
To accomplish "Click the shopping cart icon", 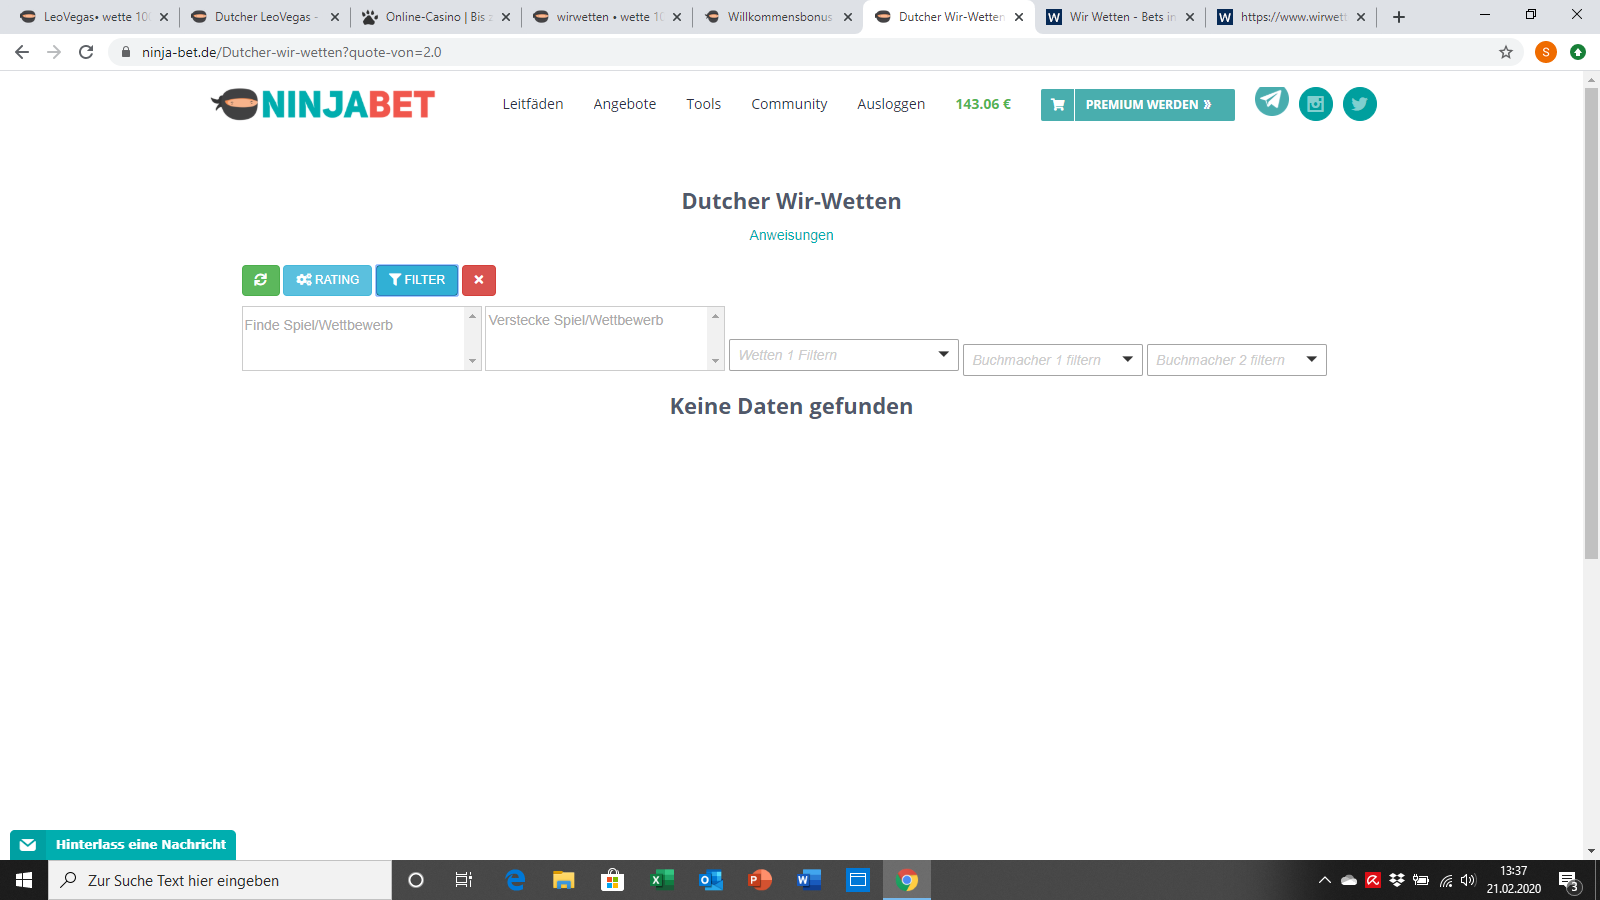I will 1058,105.
